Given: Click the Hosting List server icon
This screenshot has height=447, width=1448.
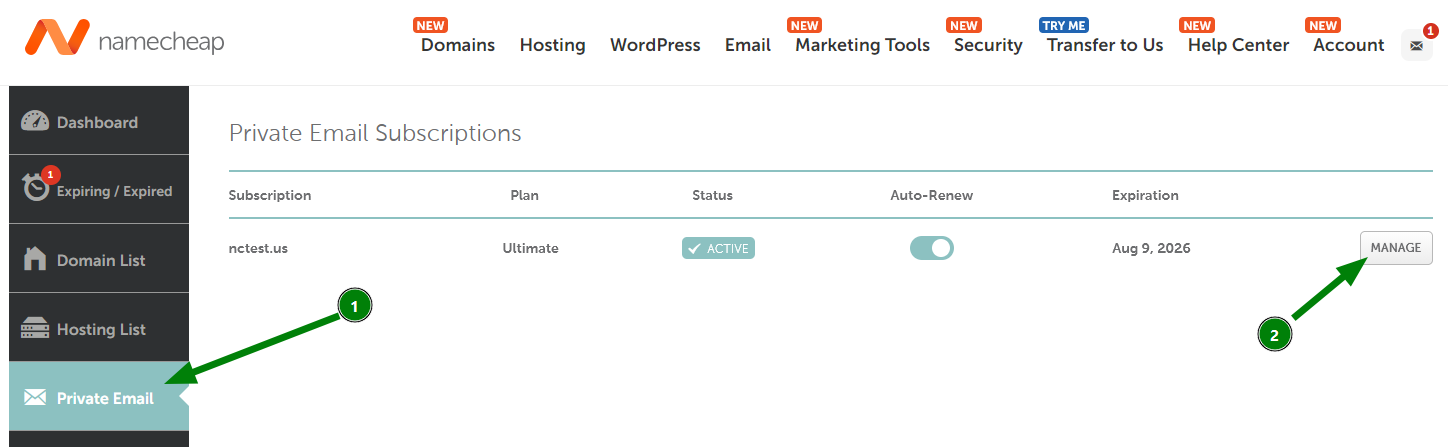Looking at the screenshot, I should [35, 329].
